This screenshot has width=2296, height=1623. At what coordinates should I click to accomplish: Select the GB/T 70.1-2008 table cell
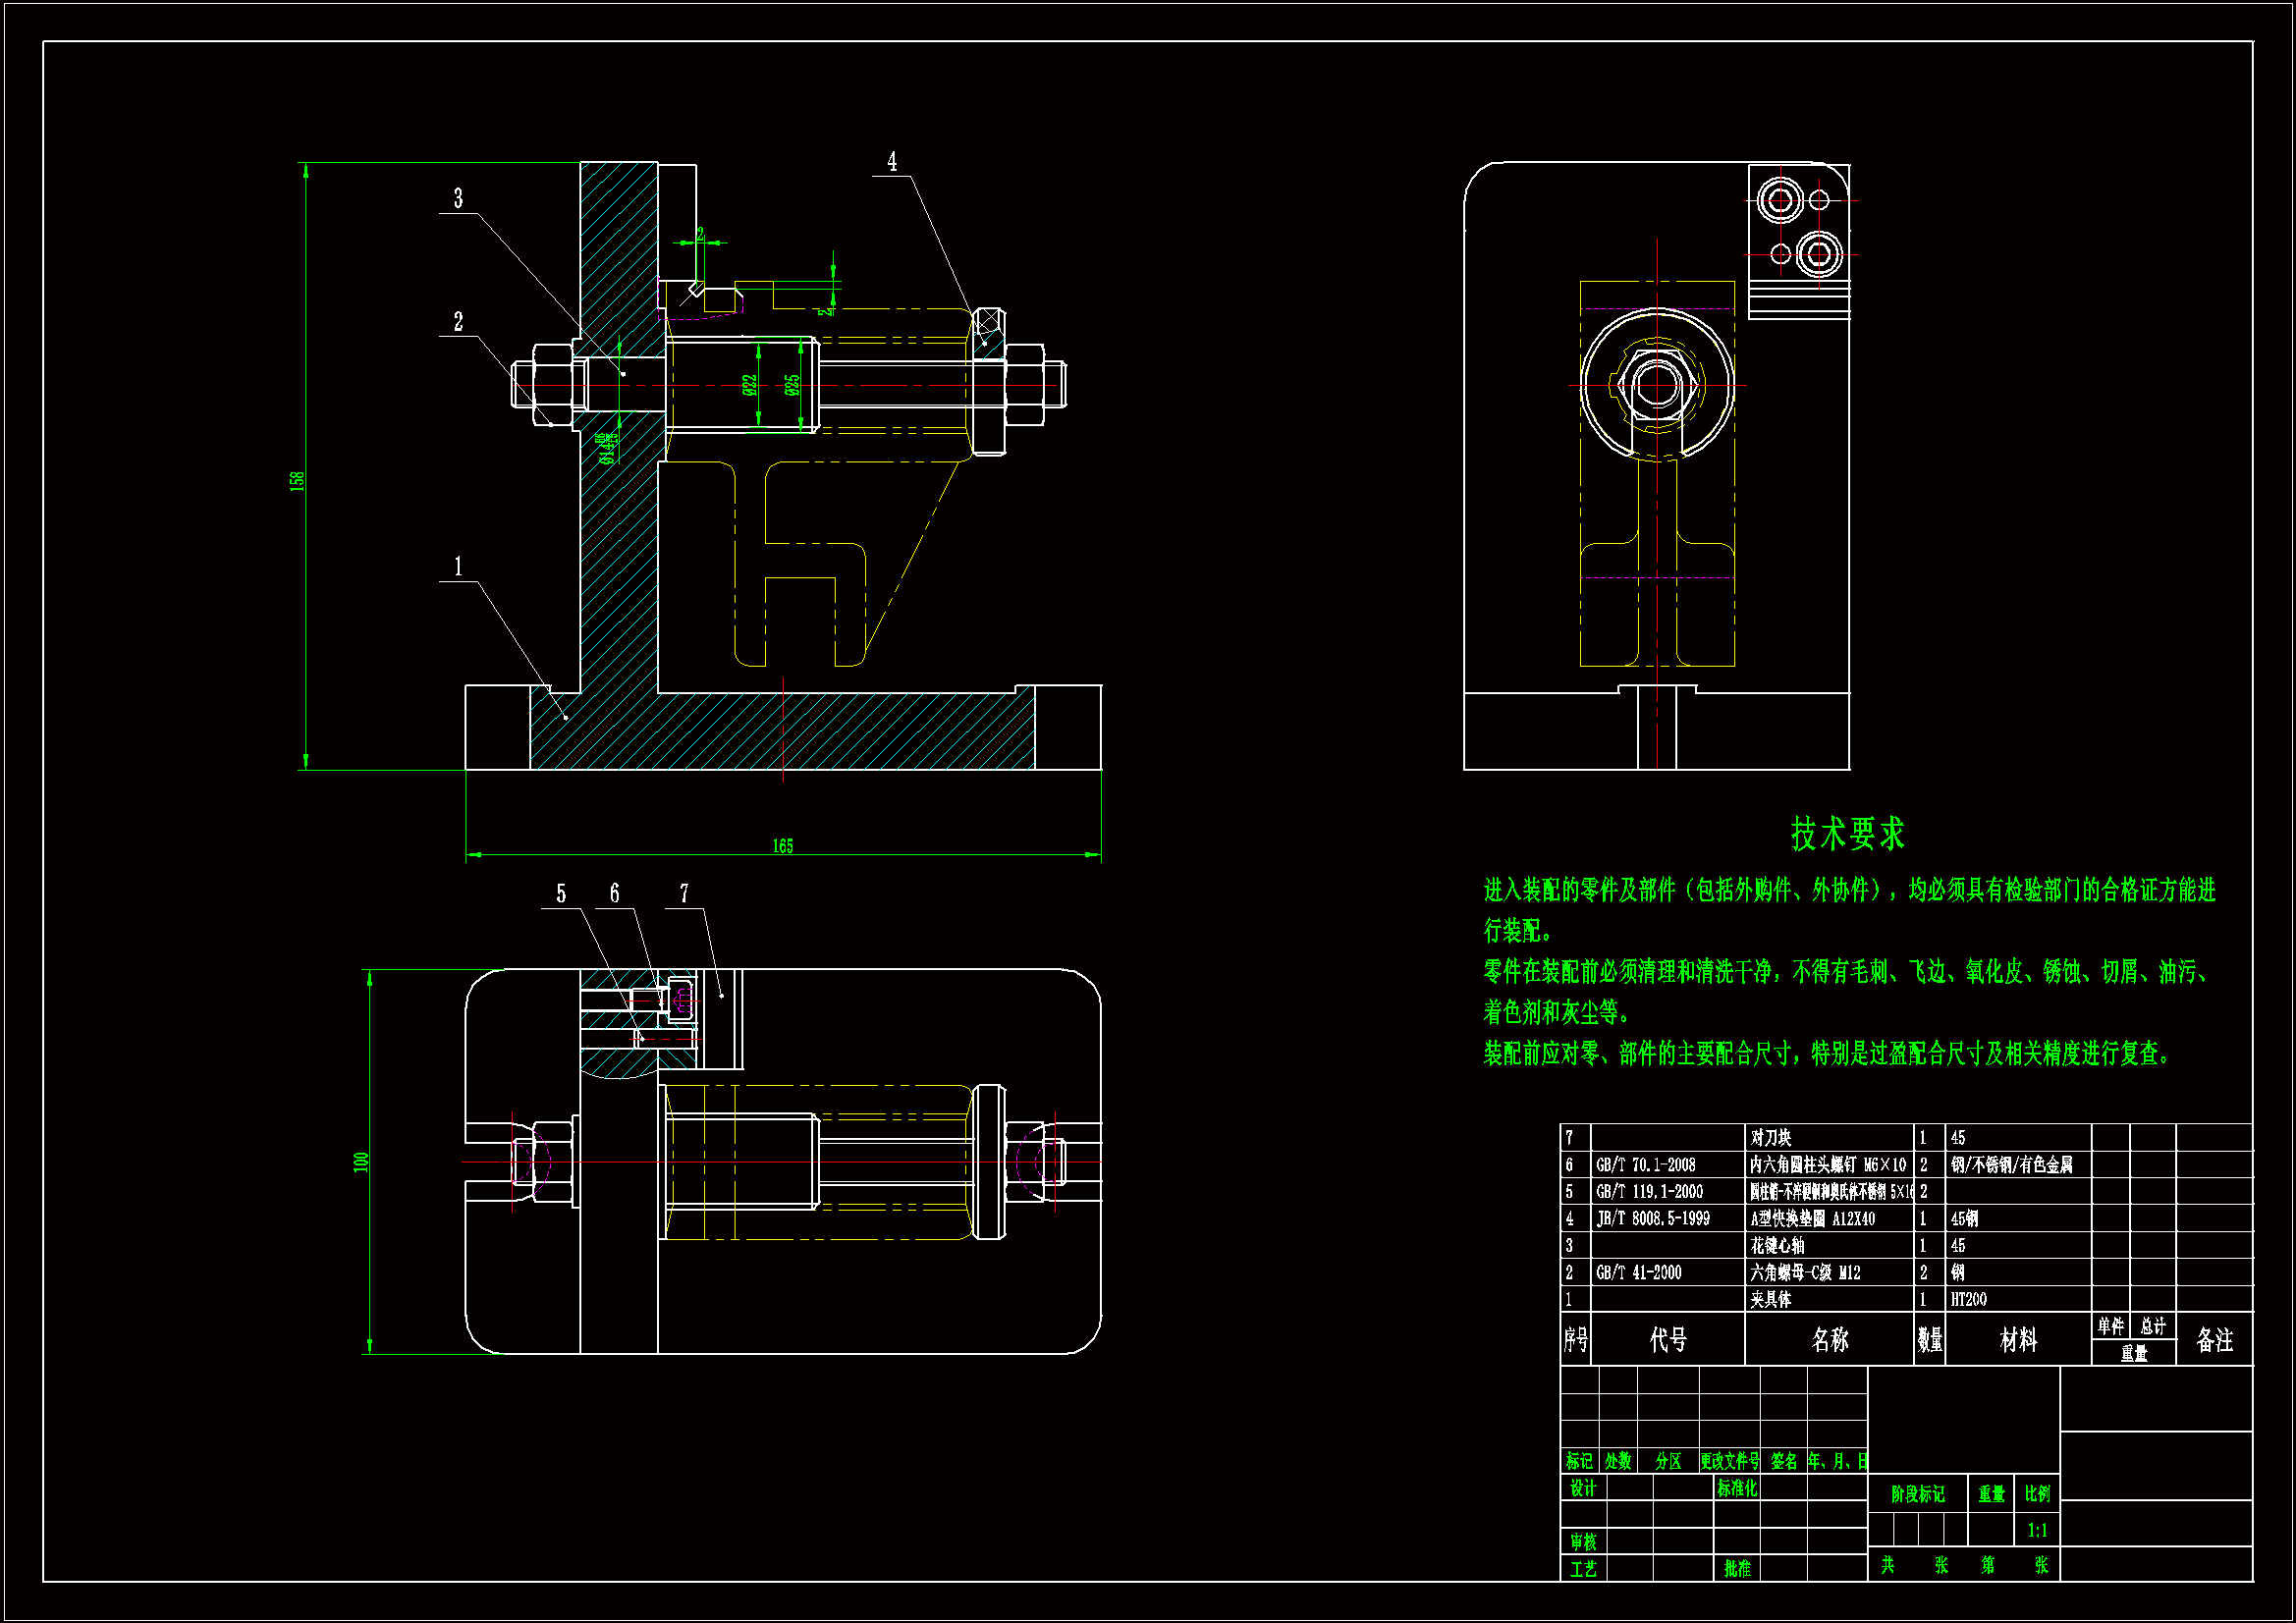pos(1645,1165)
